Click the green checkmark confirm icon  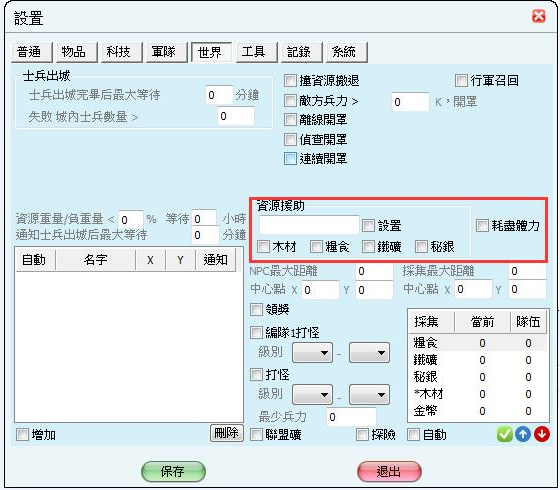(504, 434)
